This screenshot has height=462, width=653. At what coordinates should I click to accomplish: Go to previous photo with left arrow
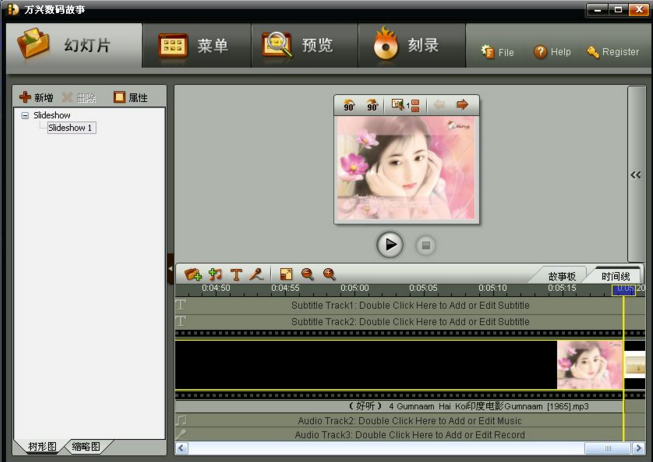pyautogui.click(x=439, y=105)
